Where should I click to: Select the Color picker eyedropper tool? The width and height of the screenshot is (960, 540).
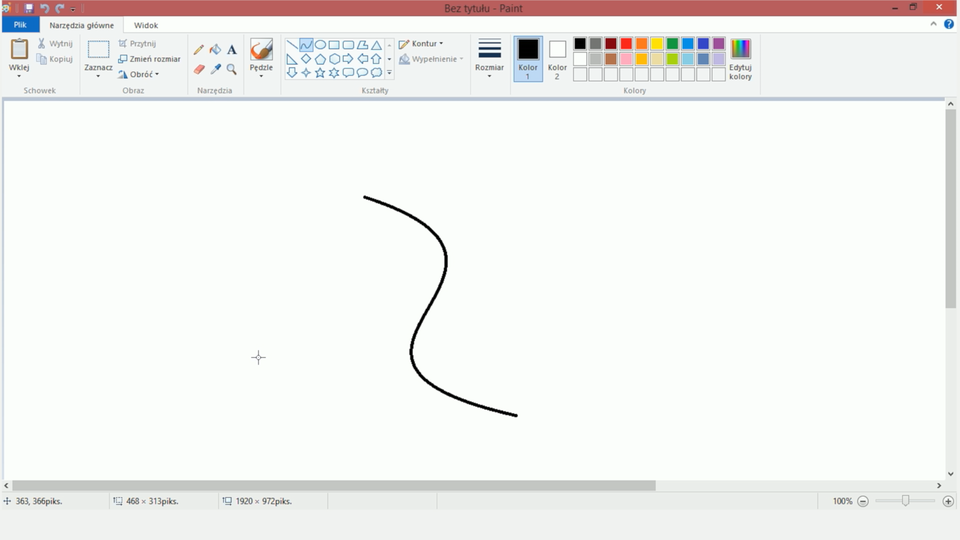(x=216, y=69)
